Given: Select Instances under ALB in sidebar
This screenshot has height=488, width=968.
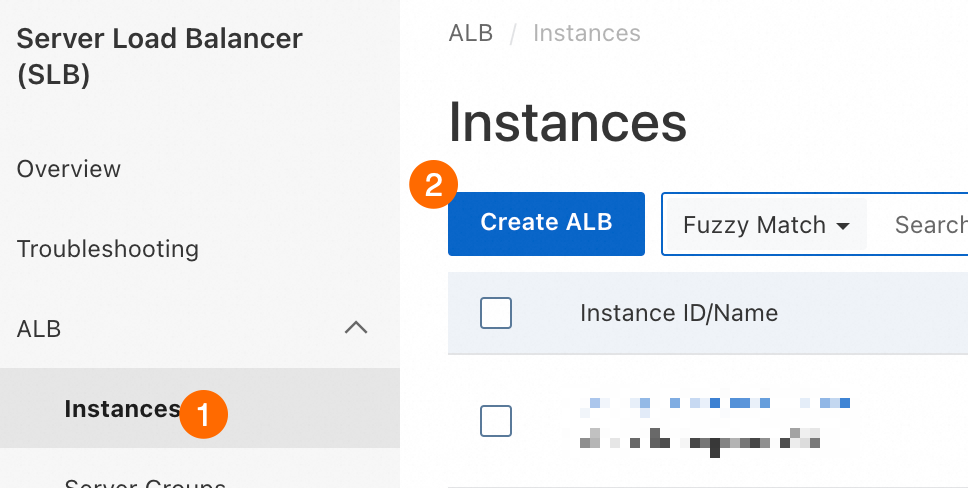Looking at the screenshot, I should (121, 408).
